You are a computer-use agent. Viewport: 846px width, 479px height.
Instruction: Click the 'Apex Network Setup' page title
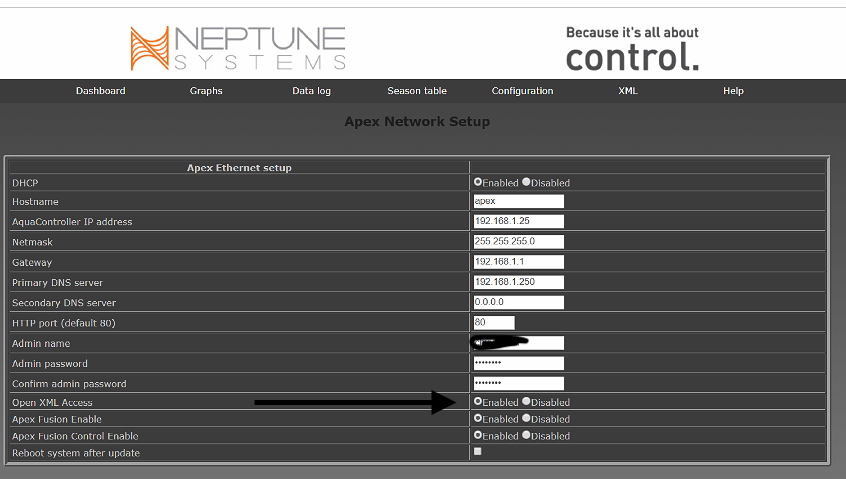[417, 121]
